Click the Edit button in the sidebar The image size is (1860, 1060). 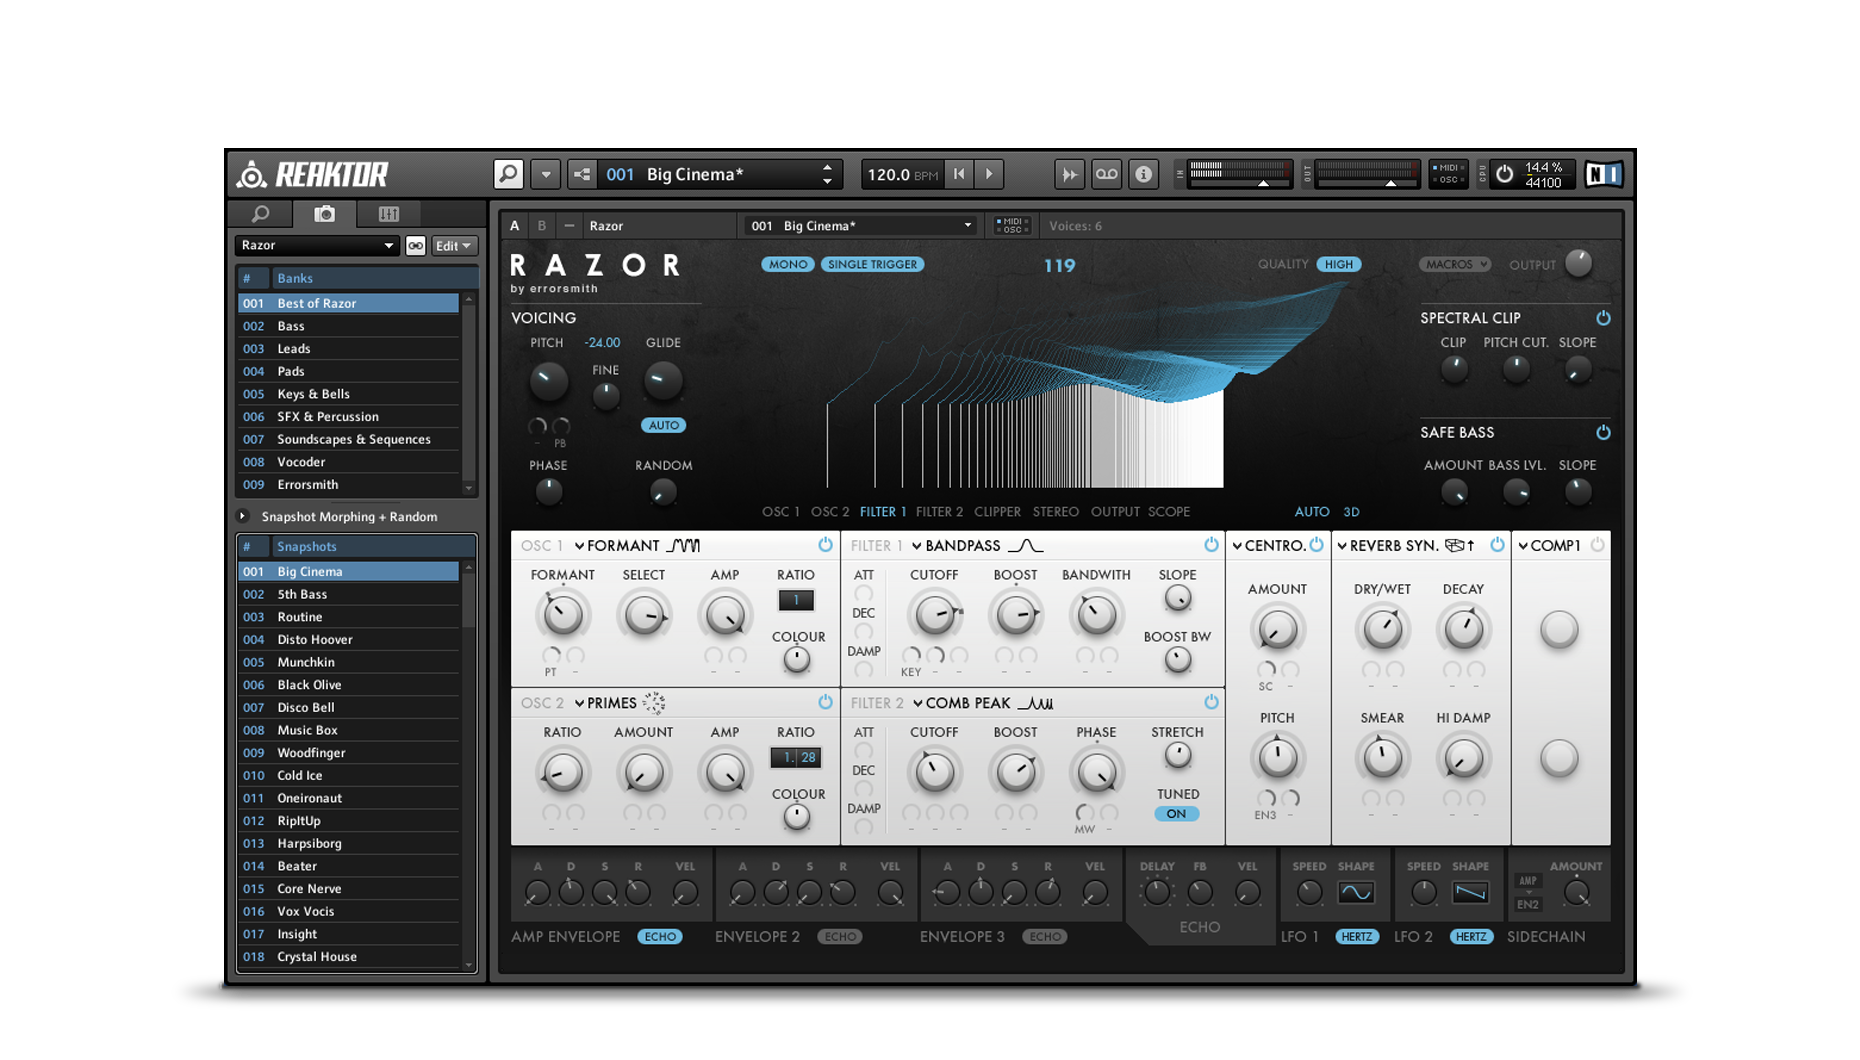(x=453, y=246)
